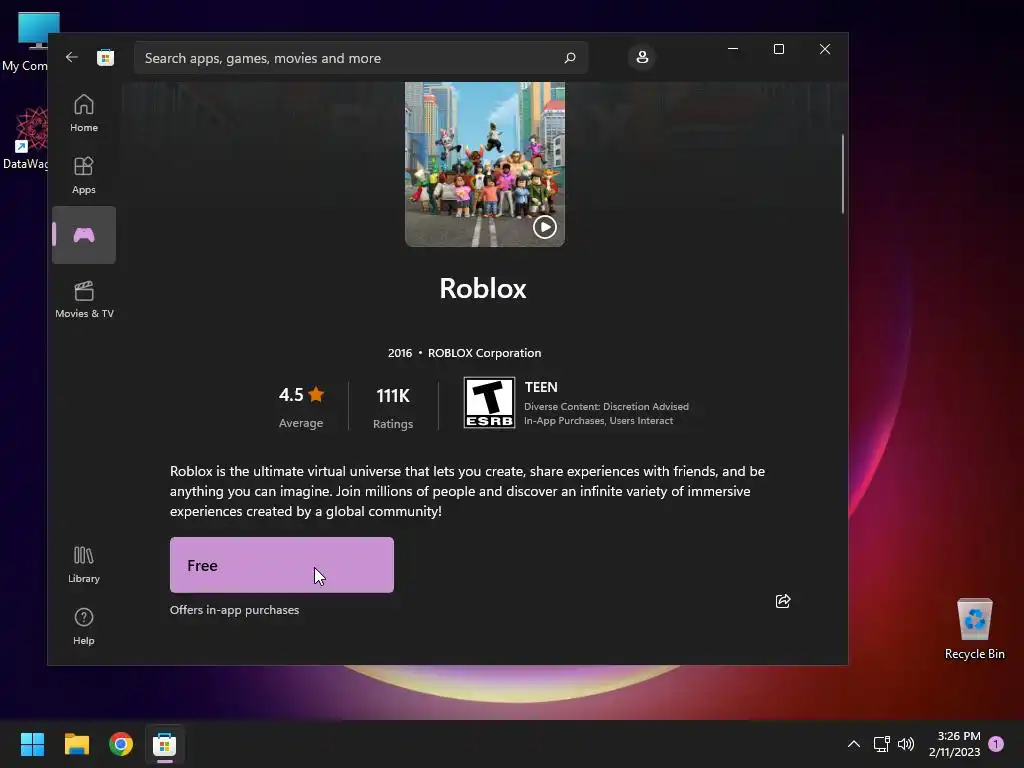Viewport: 1024px width, 768px height.
Task: Select the Gaming controller sidebar icon
Action: pyautogui.click(x=84, y=235)
